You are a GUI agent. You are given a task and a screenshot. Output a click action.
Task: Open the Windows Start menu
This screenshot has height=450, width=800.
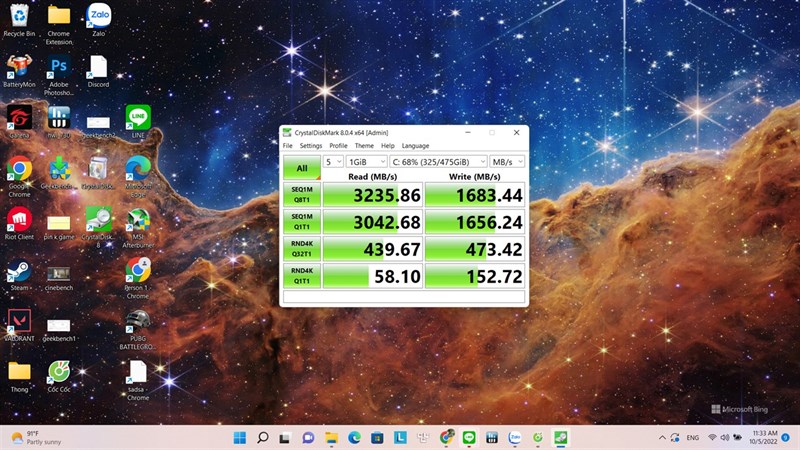pos(239,437)
